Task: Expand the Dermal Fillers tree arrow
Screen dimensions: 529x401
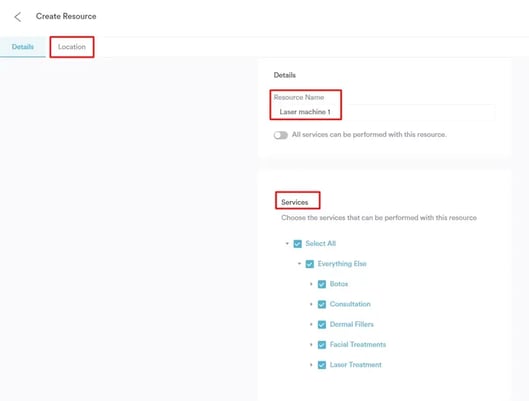Action: pos(311,324)
